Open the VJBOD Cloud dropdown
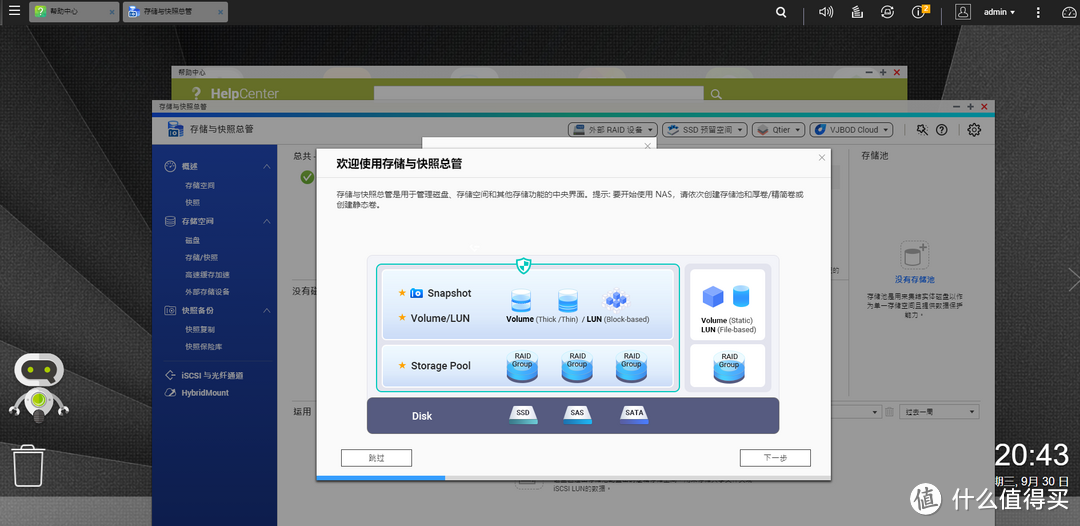Viewport: 1080px width, 526px height. click(851, 129)
